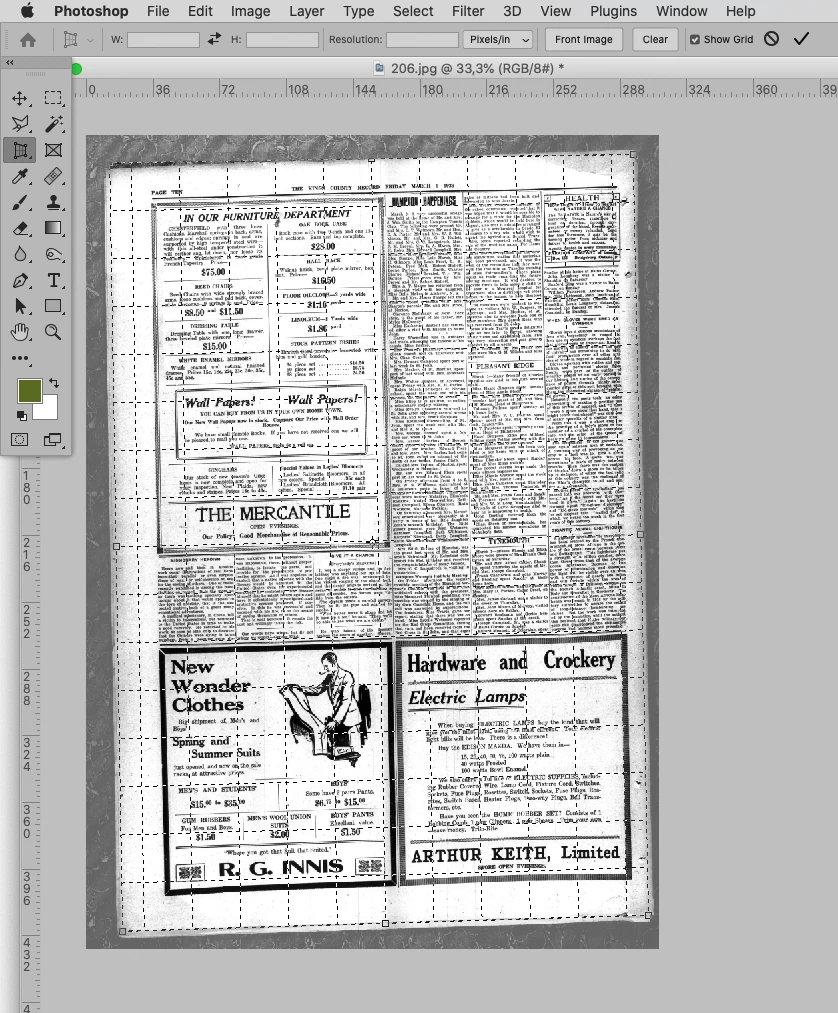
Task: Click the top-right perspective crop corner handle
Action: (x=633, y=154)
